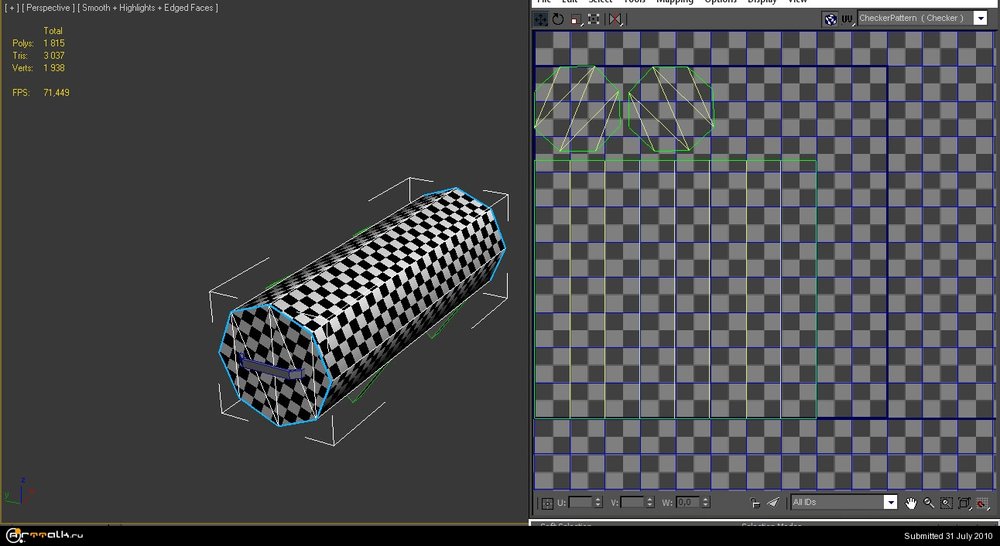The height and width of the screenshot is (546, 1000).
Task: Open the All IDs material dropdown
Action: coord(890,503)
